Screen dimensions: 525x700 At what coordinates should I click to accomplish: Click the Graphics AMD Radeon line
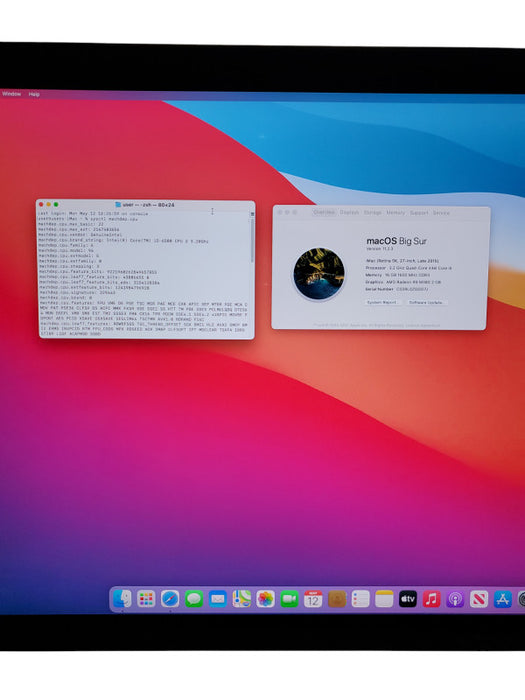[x=403, y=282]
